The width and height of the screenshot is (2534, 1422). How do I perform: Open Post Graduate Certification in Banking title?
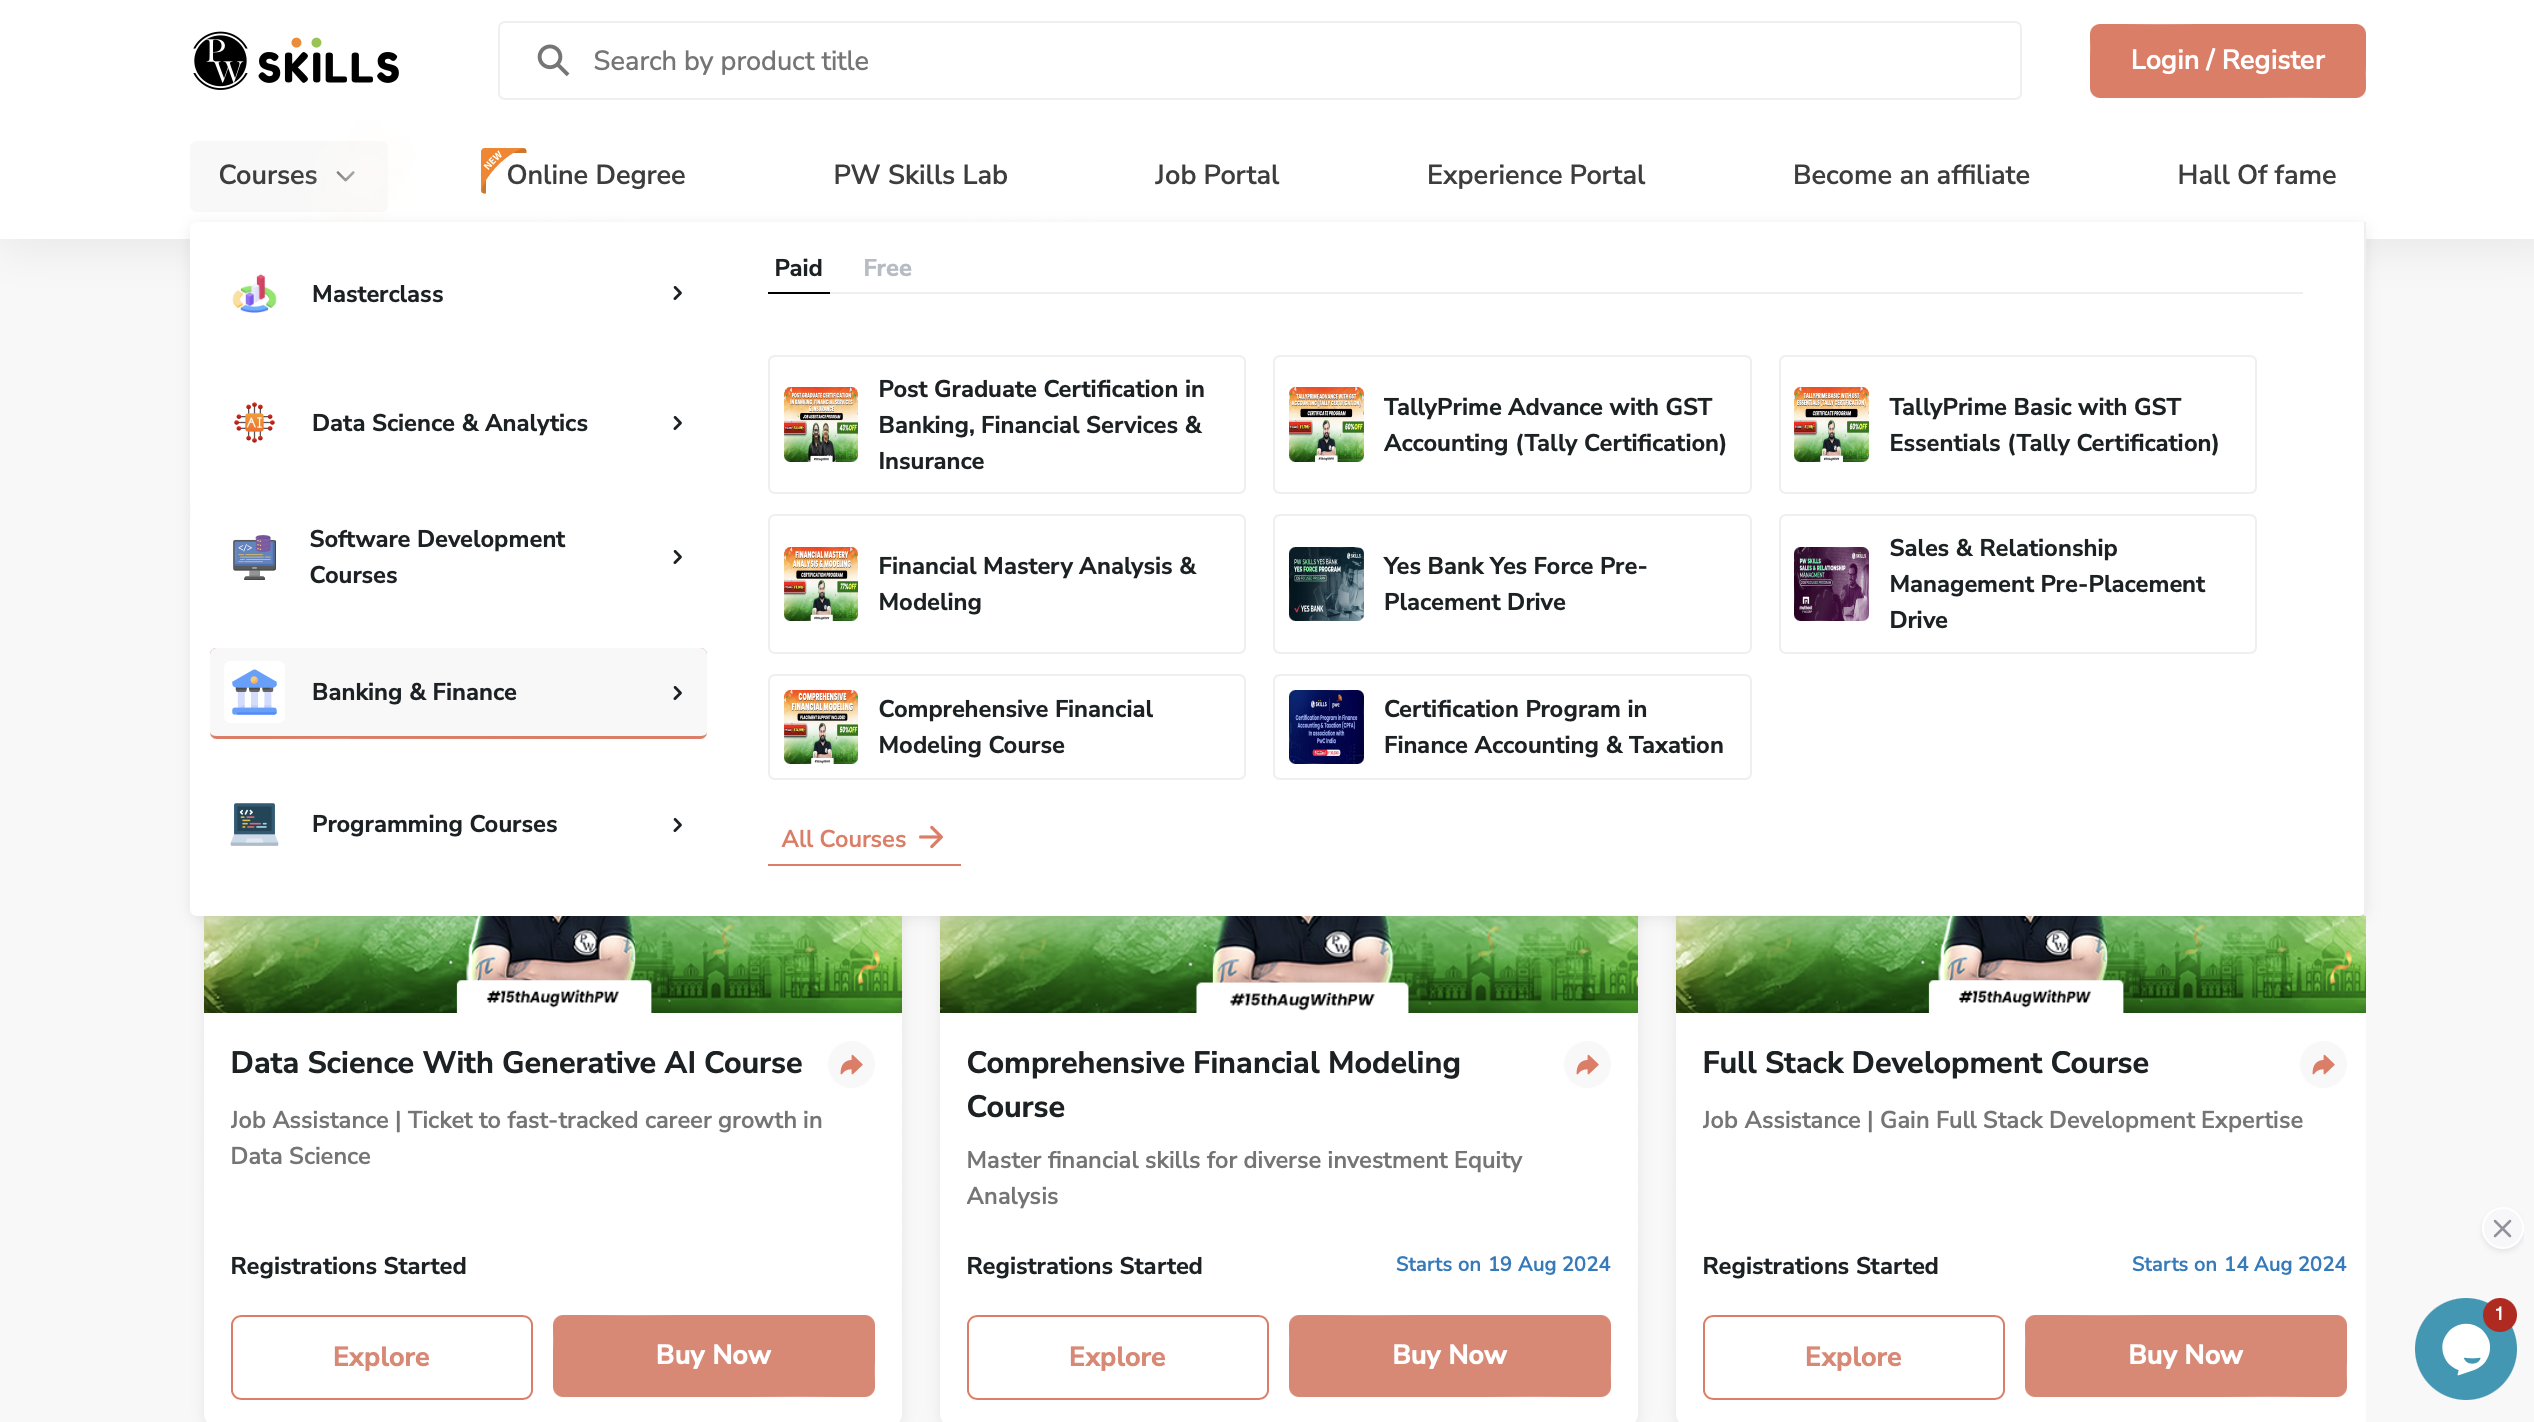click(1041, 424)
